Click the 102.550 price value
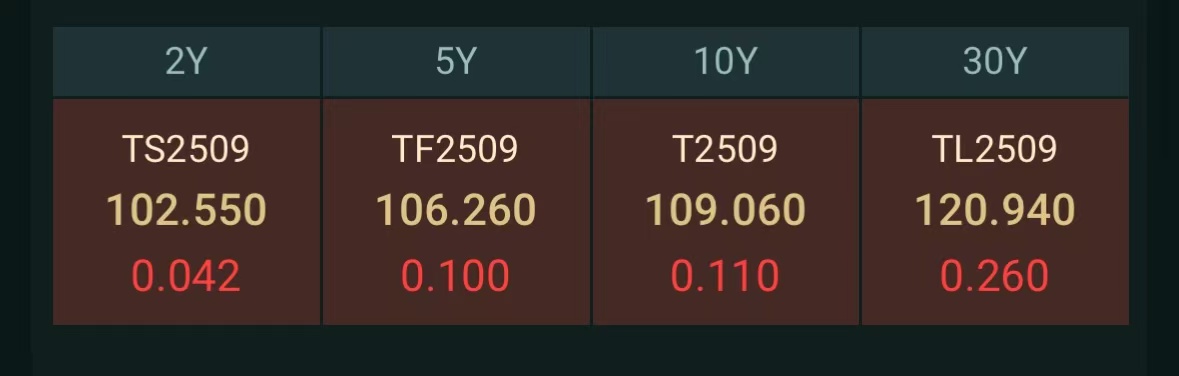The image size is (1179, 376). [186, 211]
